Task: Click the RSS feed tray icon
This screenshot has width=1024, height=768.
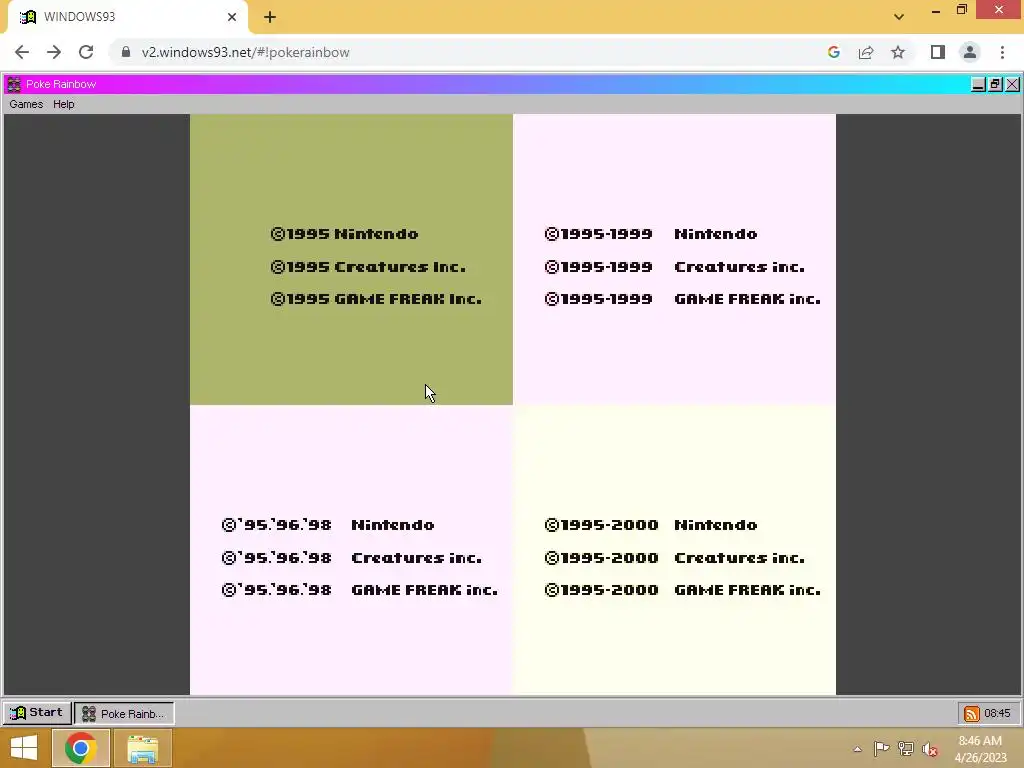Action: (971, 713)
